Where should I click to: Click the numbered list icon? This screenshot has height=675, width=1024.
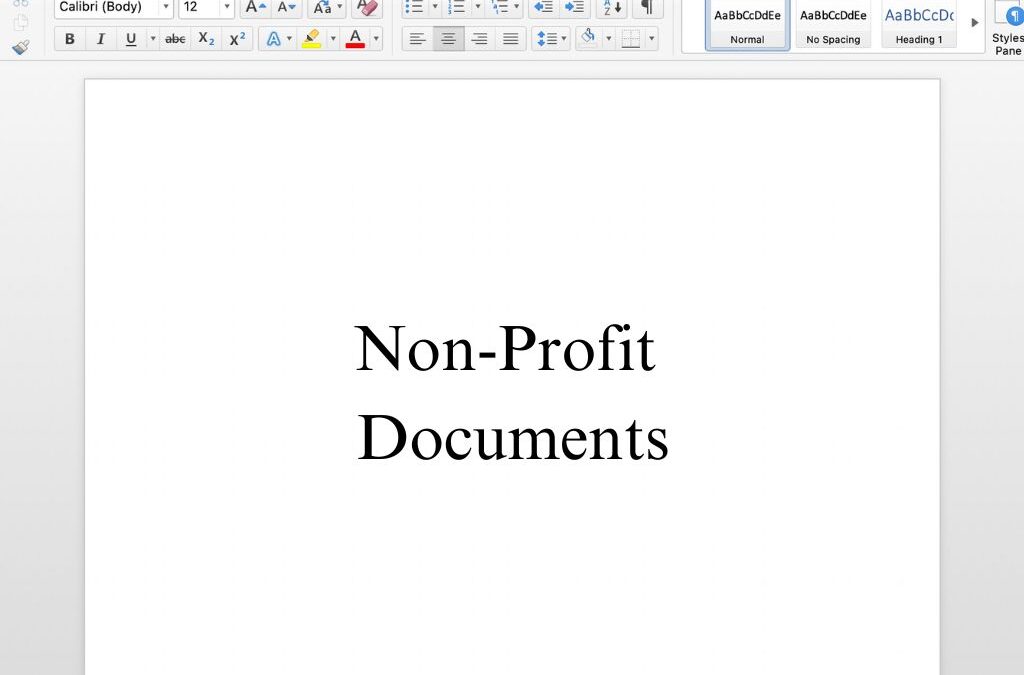[456, 7]
